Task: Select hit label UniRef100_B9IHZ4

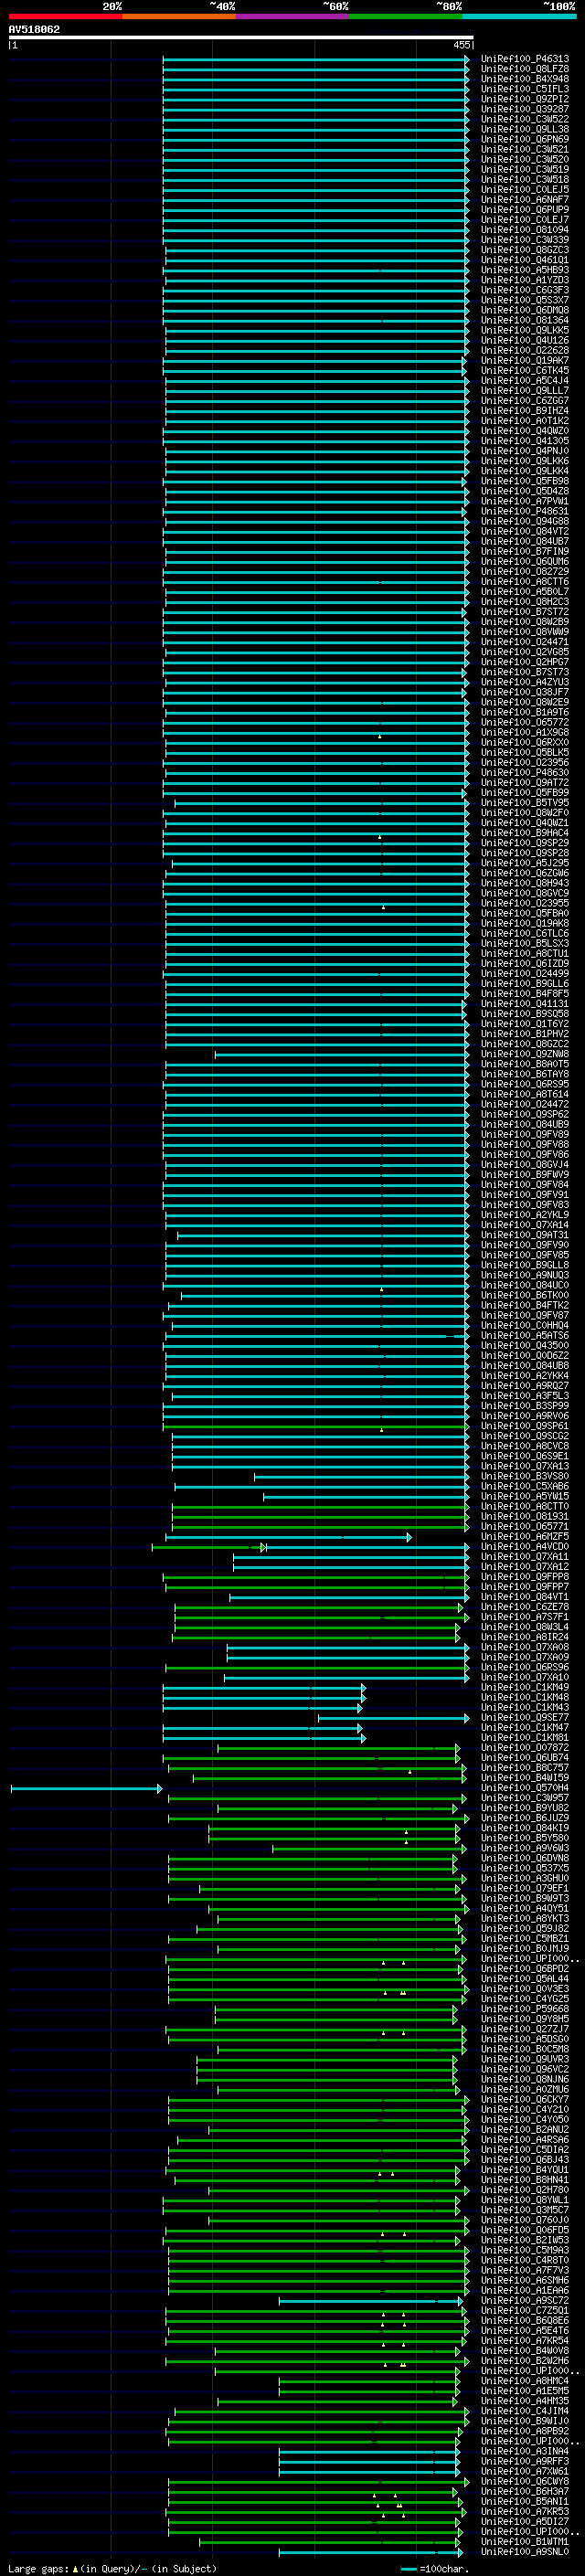Action: pyautogui.click(x=524, y=411)
